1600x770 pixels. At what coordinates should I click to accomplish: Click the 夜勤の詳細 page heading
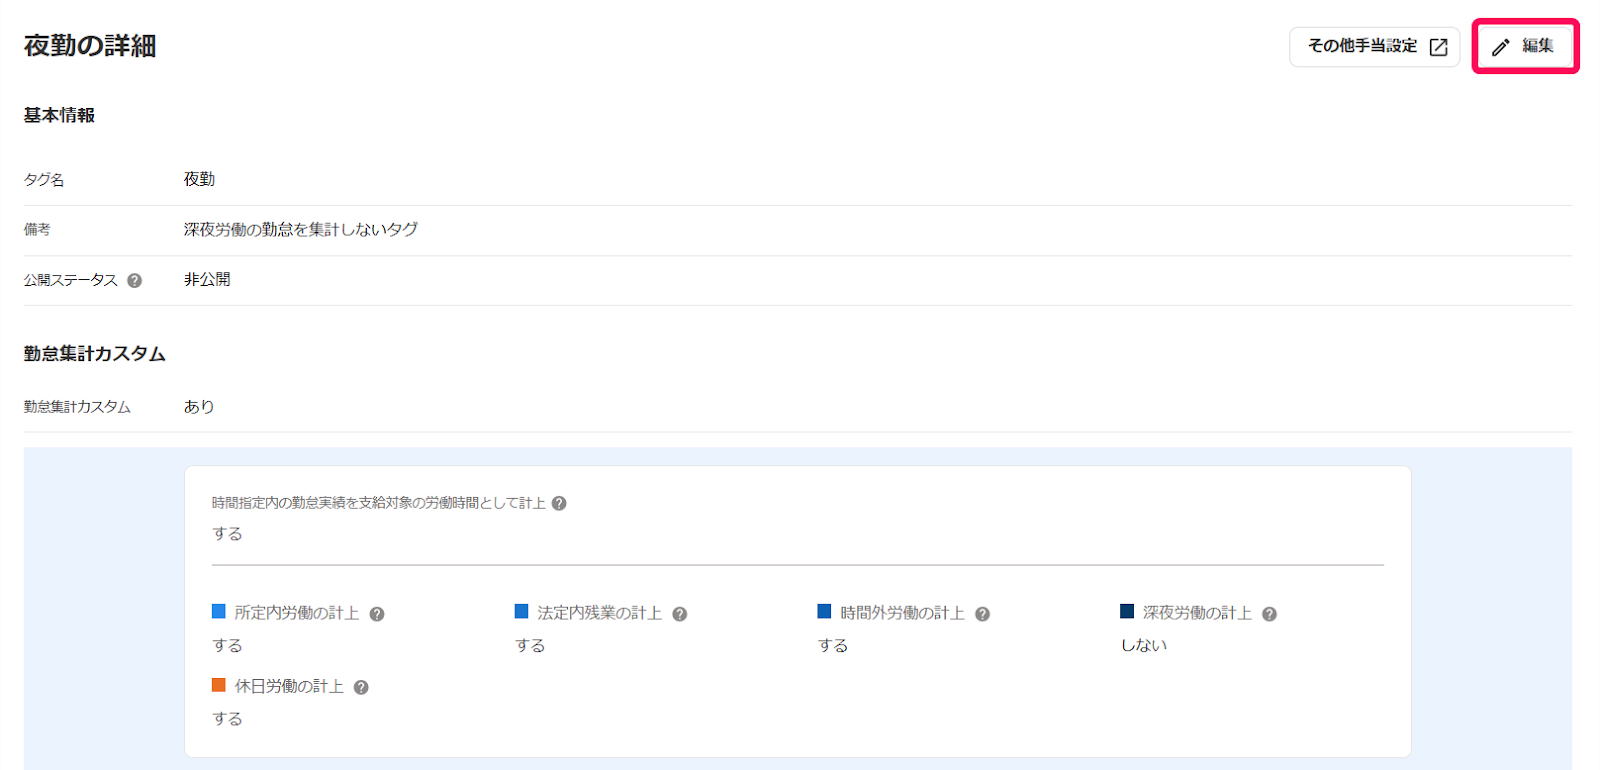(x=90, y=46)
